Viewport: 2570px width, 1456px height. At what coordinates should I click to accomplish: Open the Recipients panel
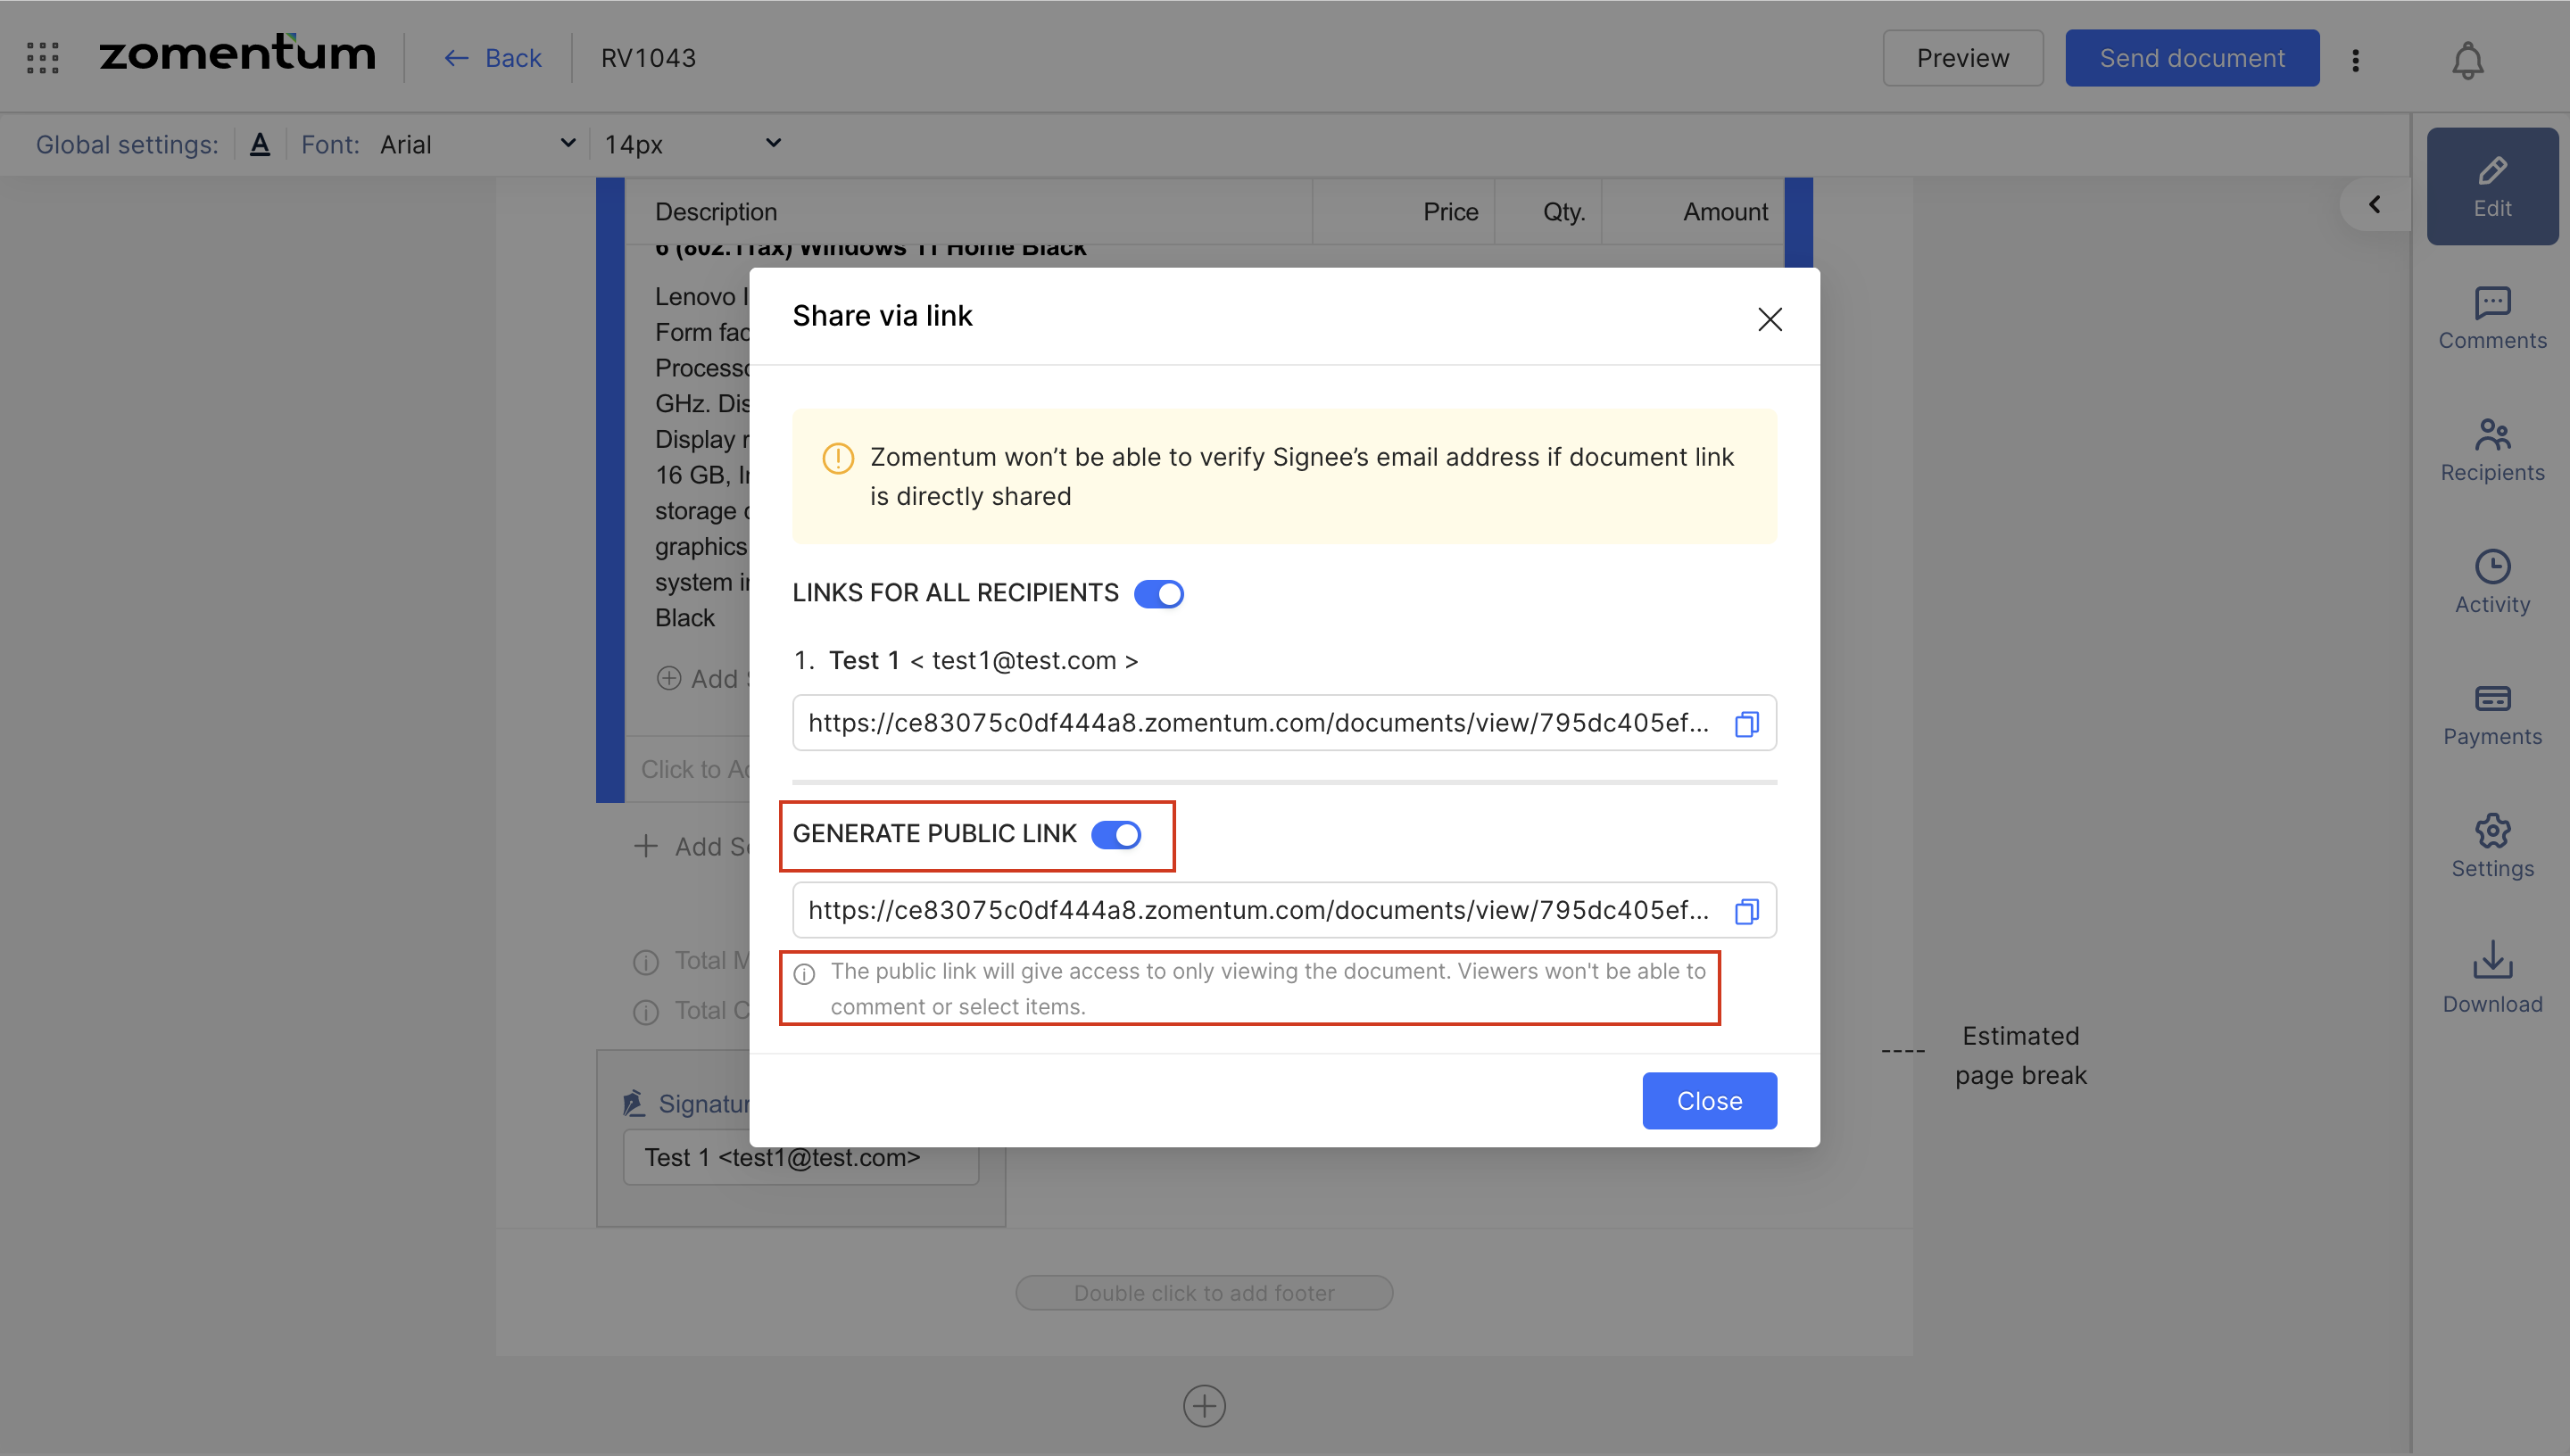(x=2491, y=450)
